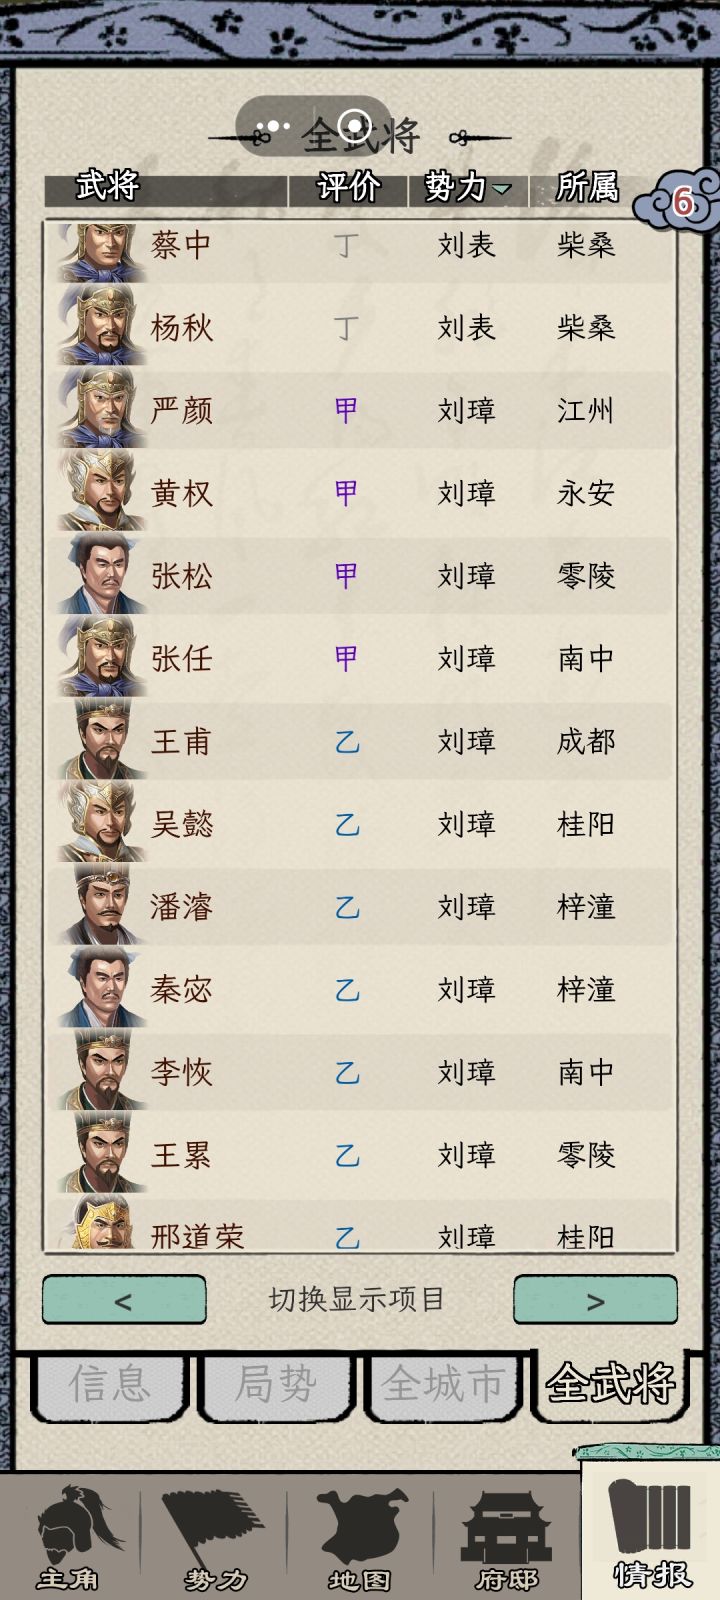The width and height of the screenshot is (720, 1600).
Task: Open the mini-program three-dots menu
Action: (273, 127)
